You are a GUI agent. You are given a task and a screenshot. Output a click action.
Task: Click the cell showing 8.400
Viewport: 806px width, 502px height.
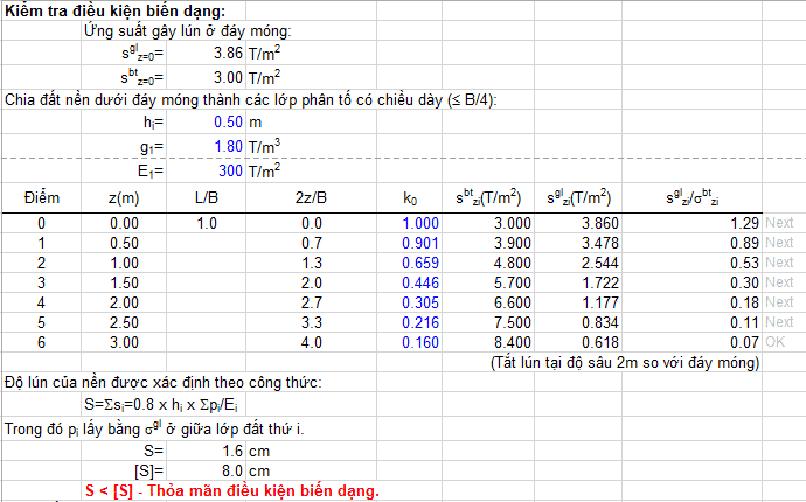click(x=512, y=343)
